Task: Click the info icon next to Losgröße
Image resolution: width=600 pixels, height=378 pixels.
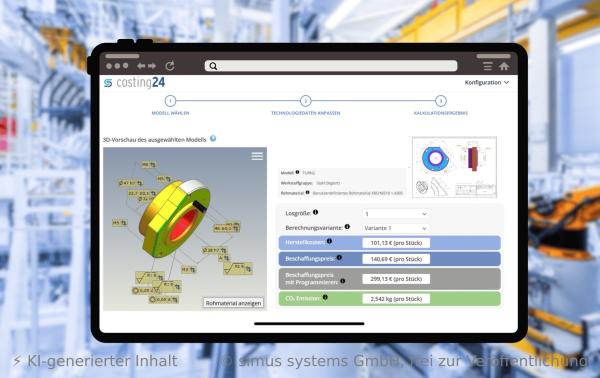Action: [x=315, y=212]
